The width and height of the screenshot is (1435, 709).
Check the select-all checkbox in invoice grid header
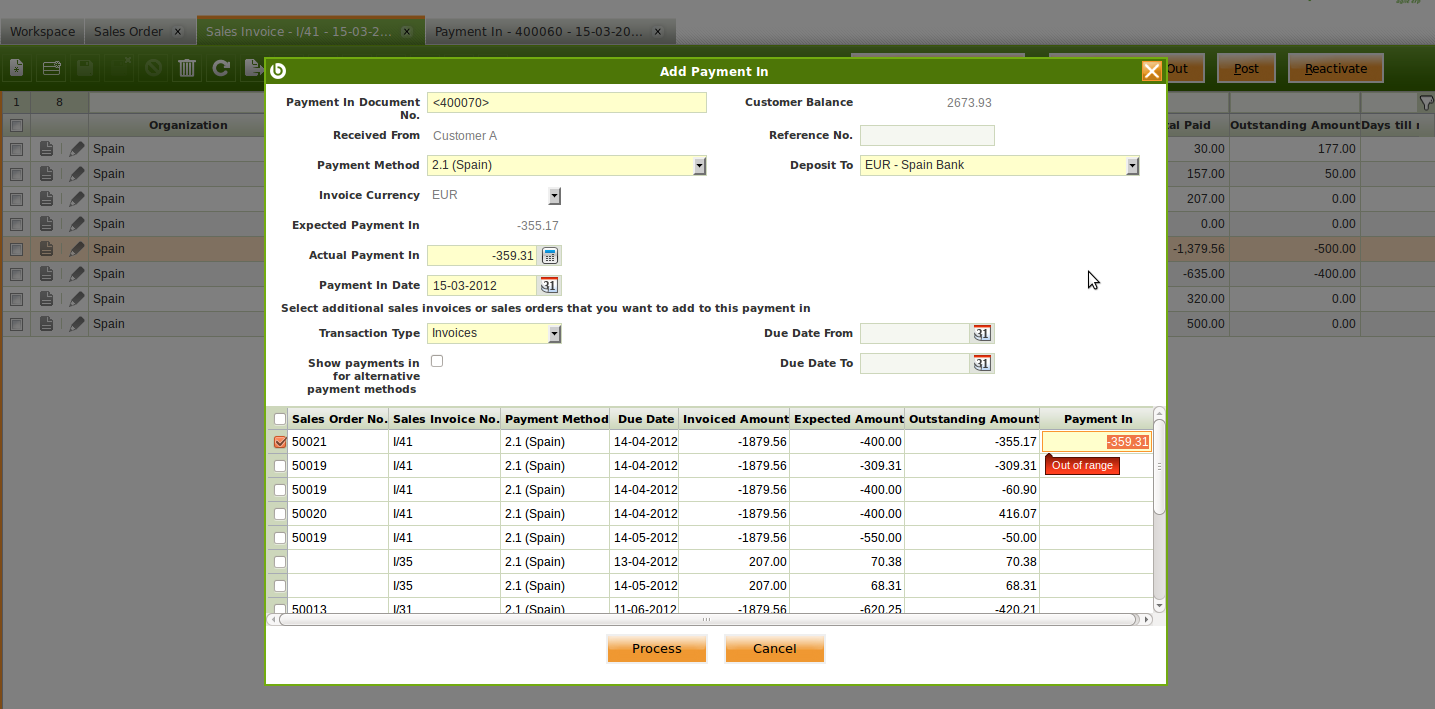pos(280,419)
